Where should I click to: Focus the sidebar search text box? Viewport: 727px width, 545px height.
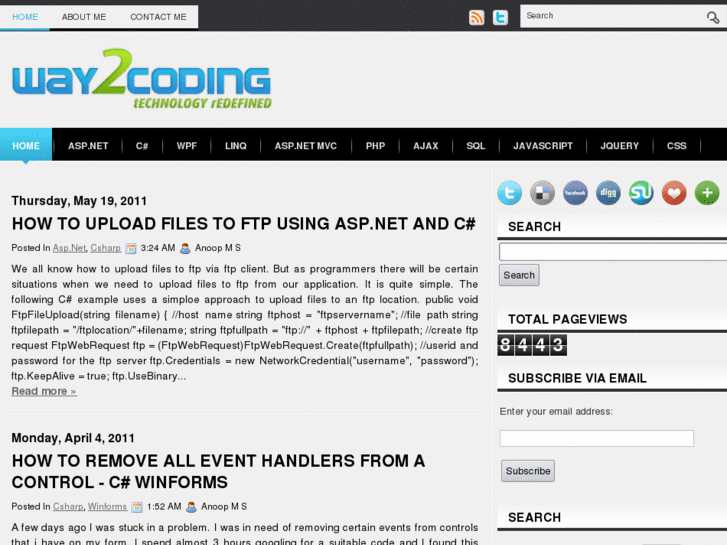click(x=613, y=252)
